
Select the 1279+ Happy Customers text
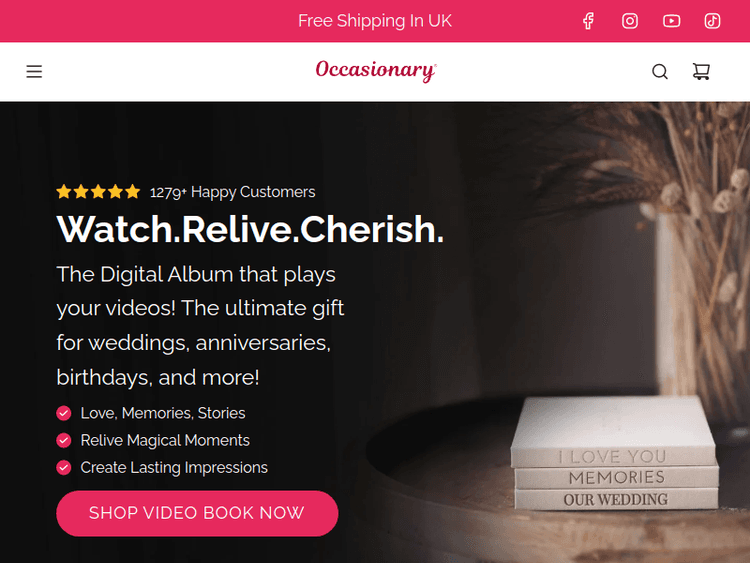pos(232,192)
